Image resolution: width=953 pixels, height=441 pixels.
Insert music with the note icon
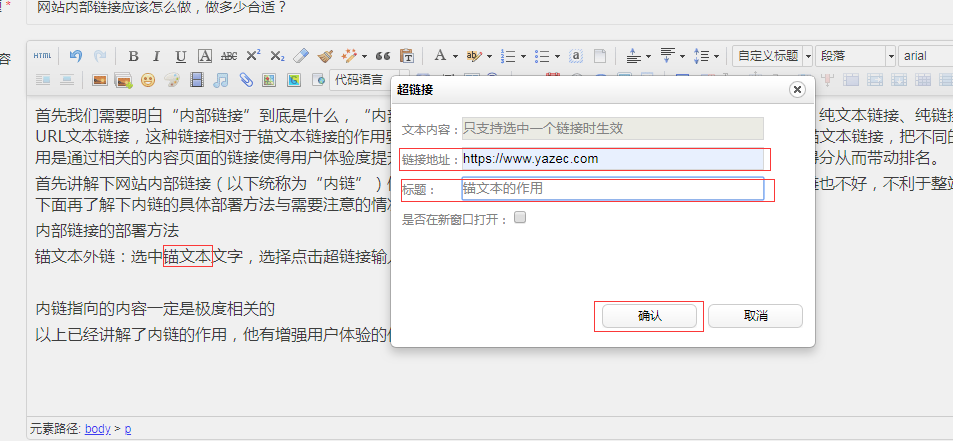(221, 80)
